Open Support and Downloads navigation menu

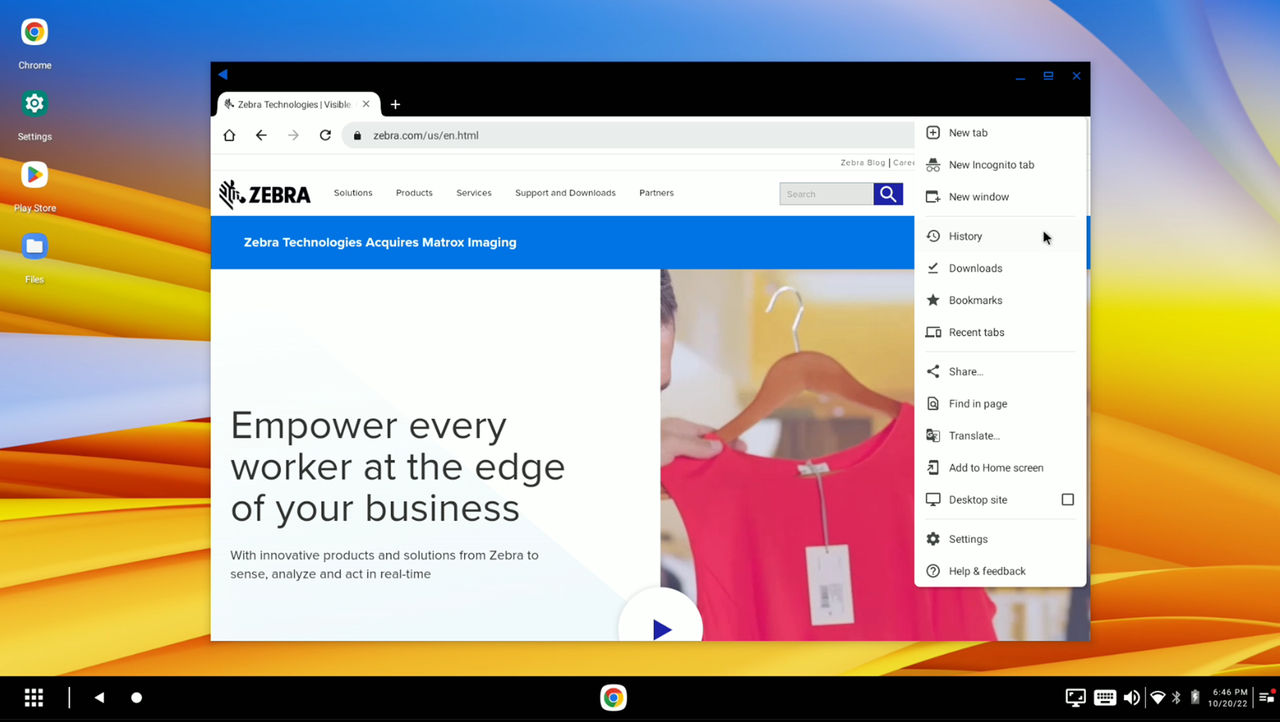point(565,193)
